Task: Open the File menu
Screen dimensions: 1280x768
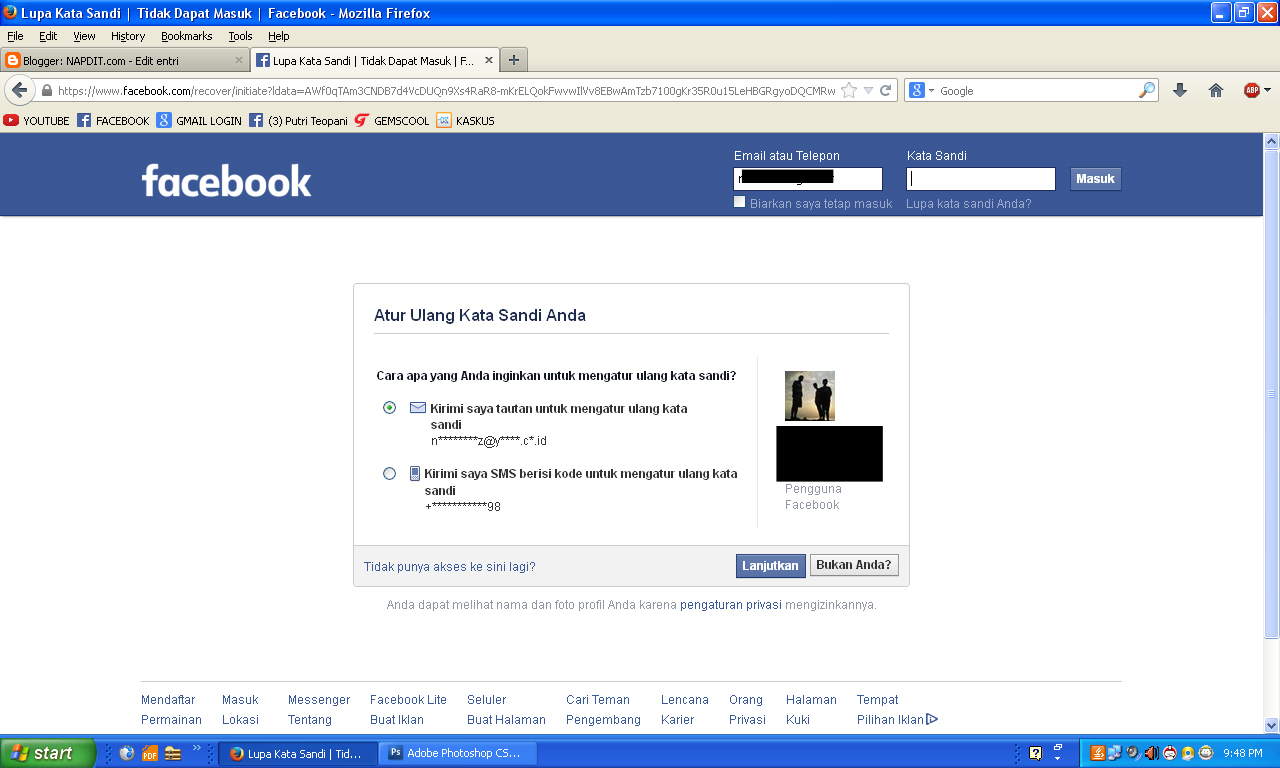Action: pos(15,36)
